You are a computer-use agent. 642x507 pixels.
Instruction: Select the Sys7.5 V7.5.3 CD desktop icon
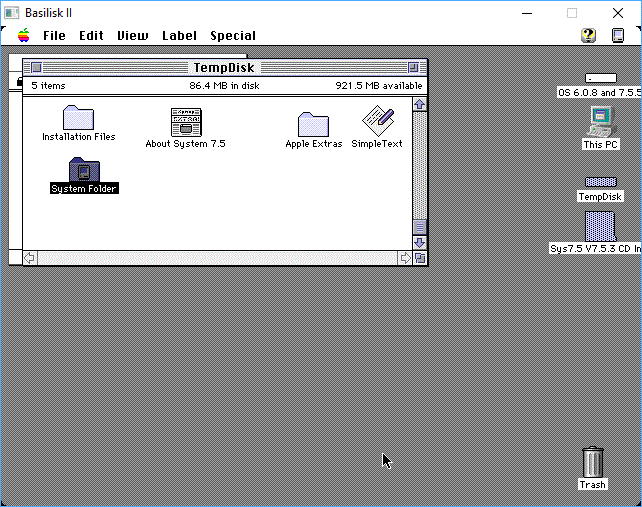click(600, 226)
